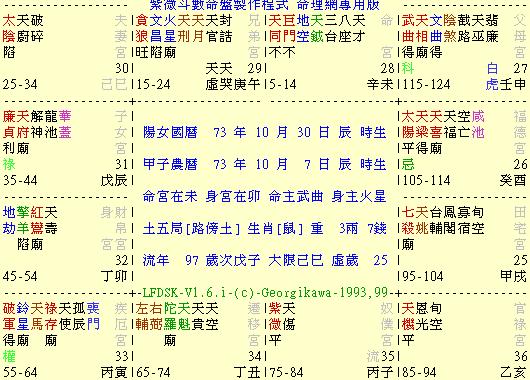The width and height of the screenshot is (530, 380).
Task: Click the blue 喪門 star
Action: (93, 316)
